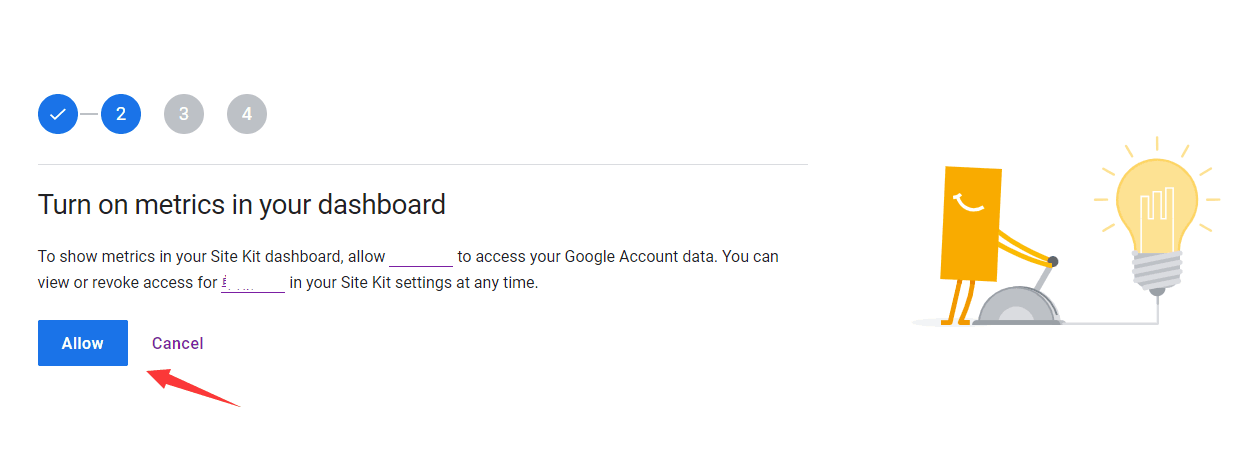Open the underlined site link after "revoke access for"
The height and width of the screenshot is (453, 1244).
[x=253, y=284]
